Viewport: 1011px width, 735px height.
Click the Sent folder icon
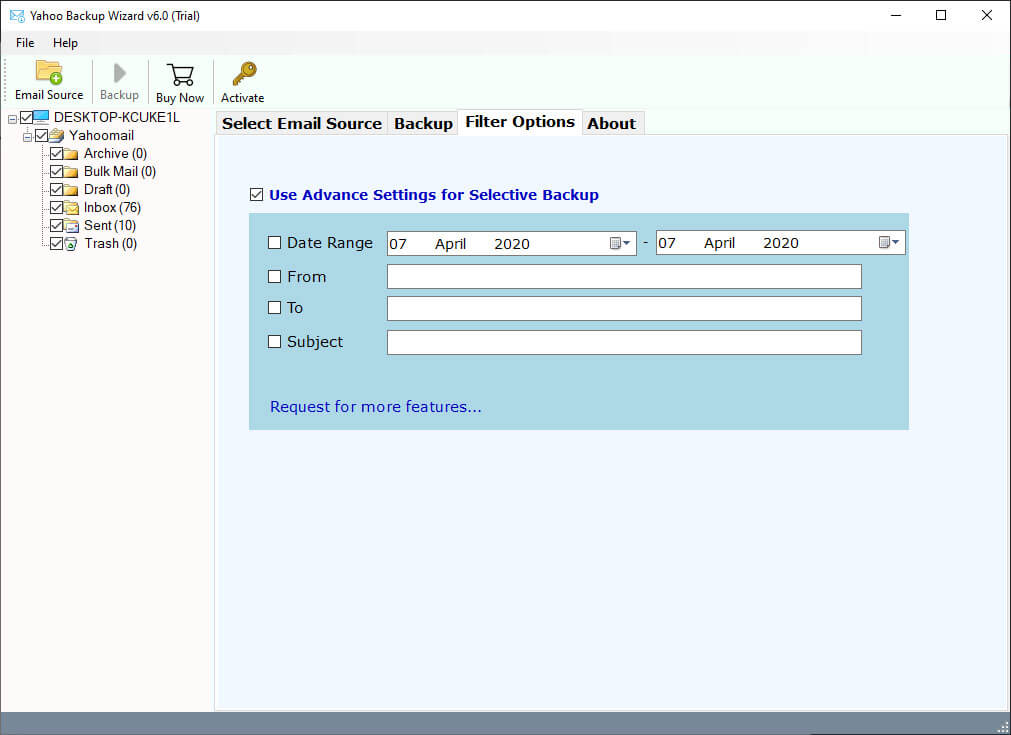click(x=72, y=226)
